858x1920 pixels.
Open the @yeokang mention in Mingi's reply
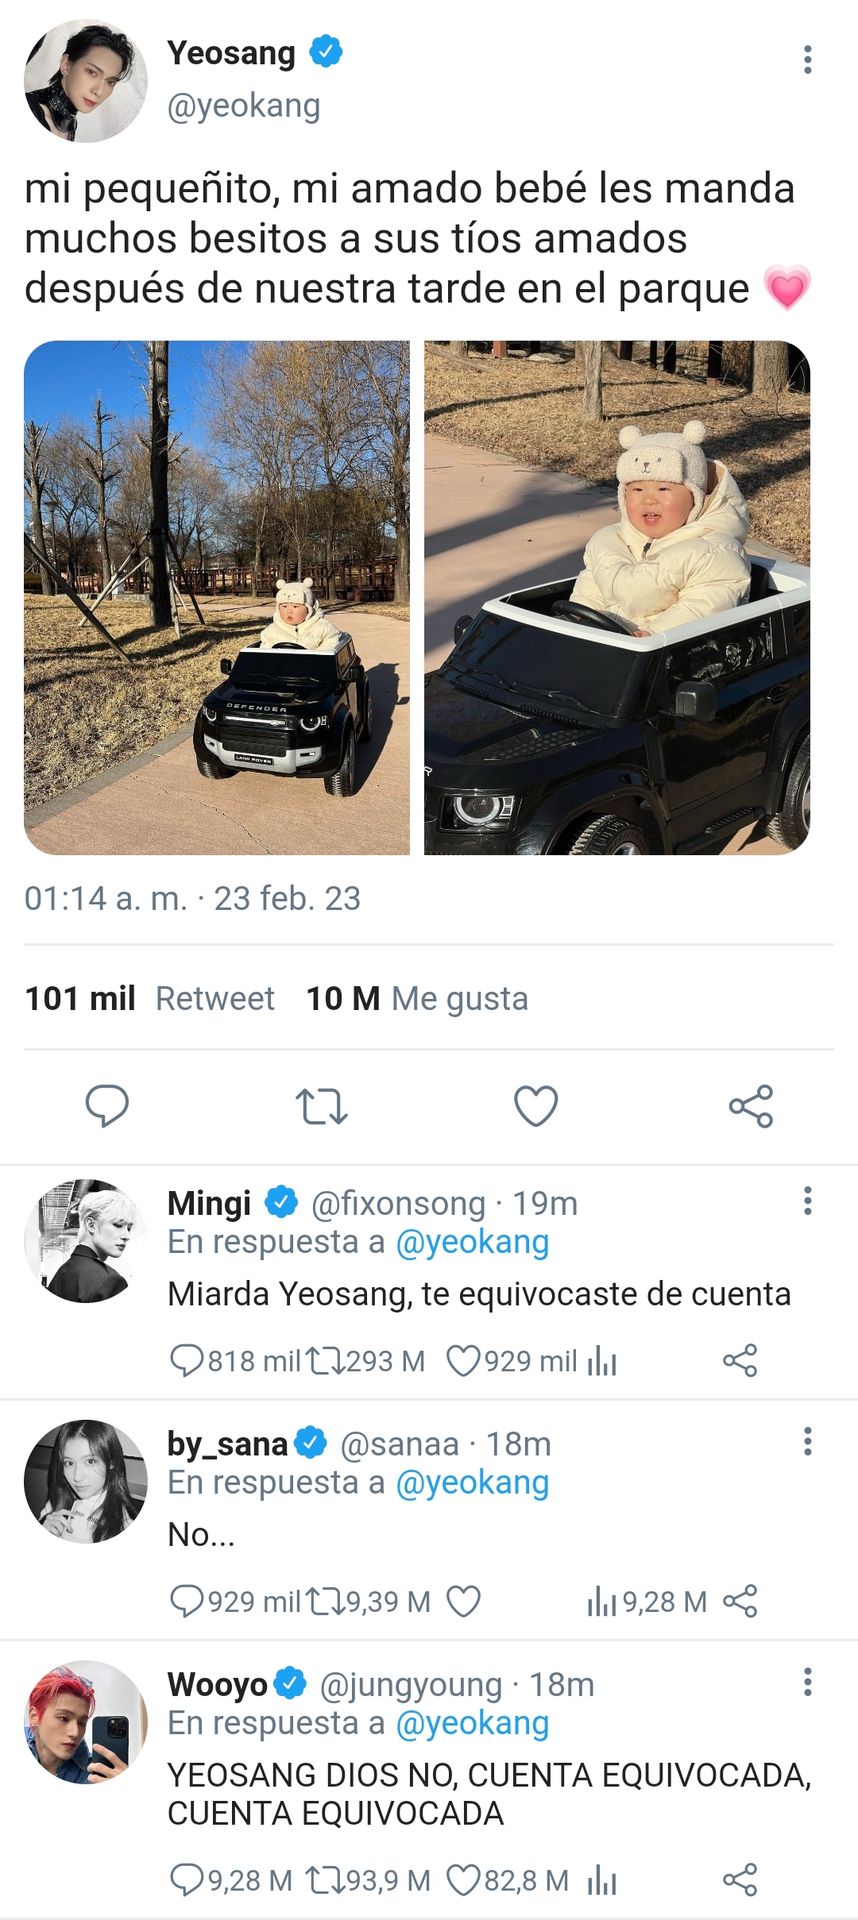[472, 1242]
